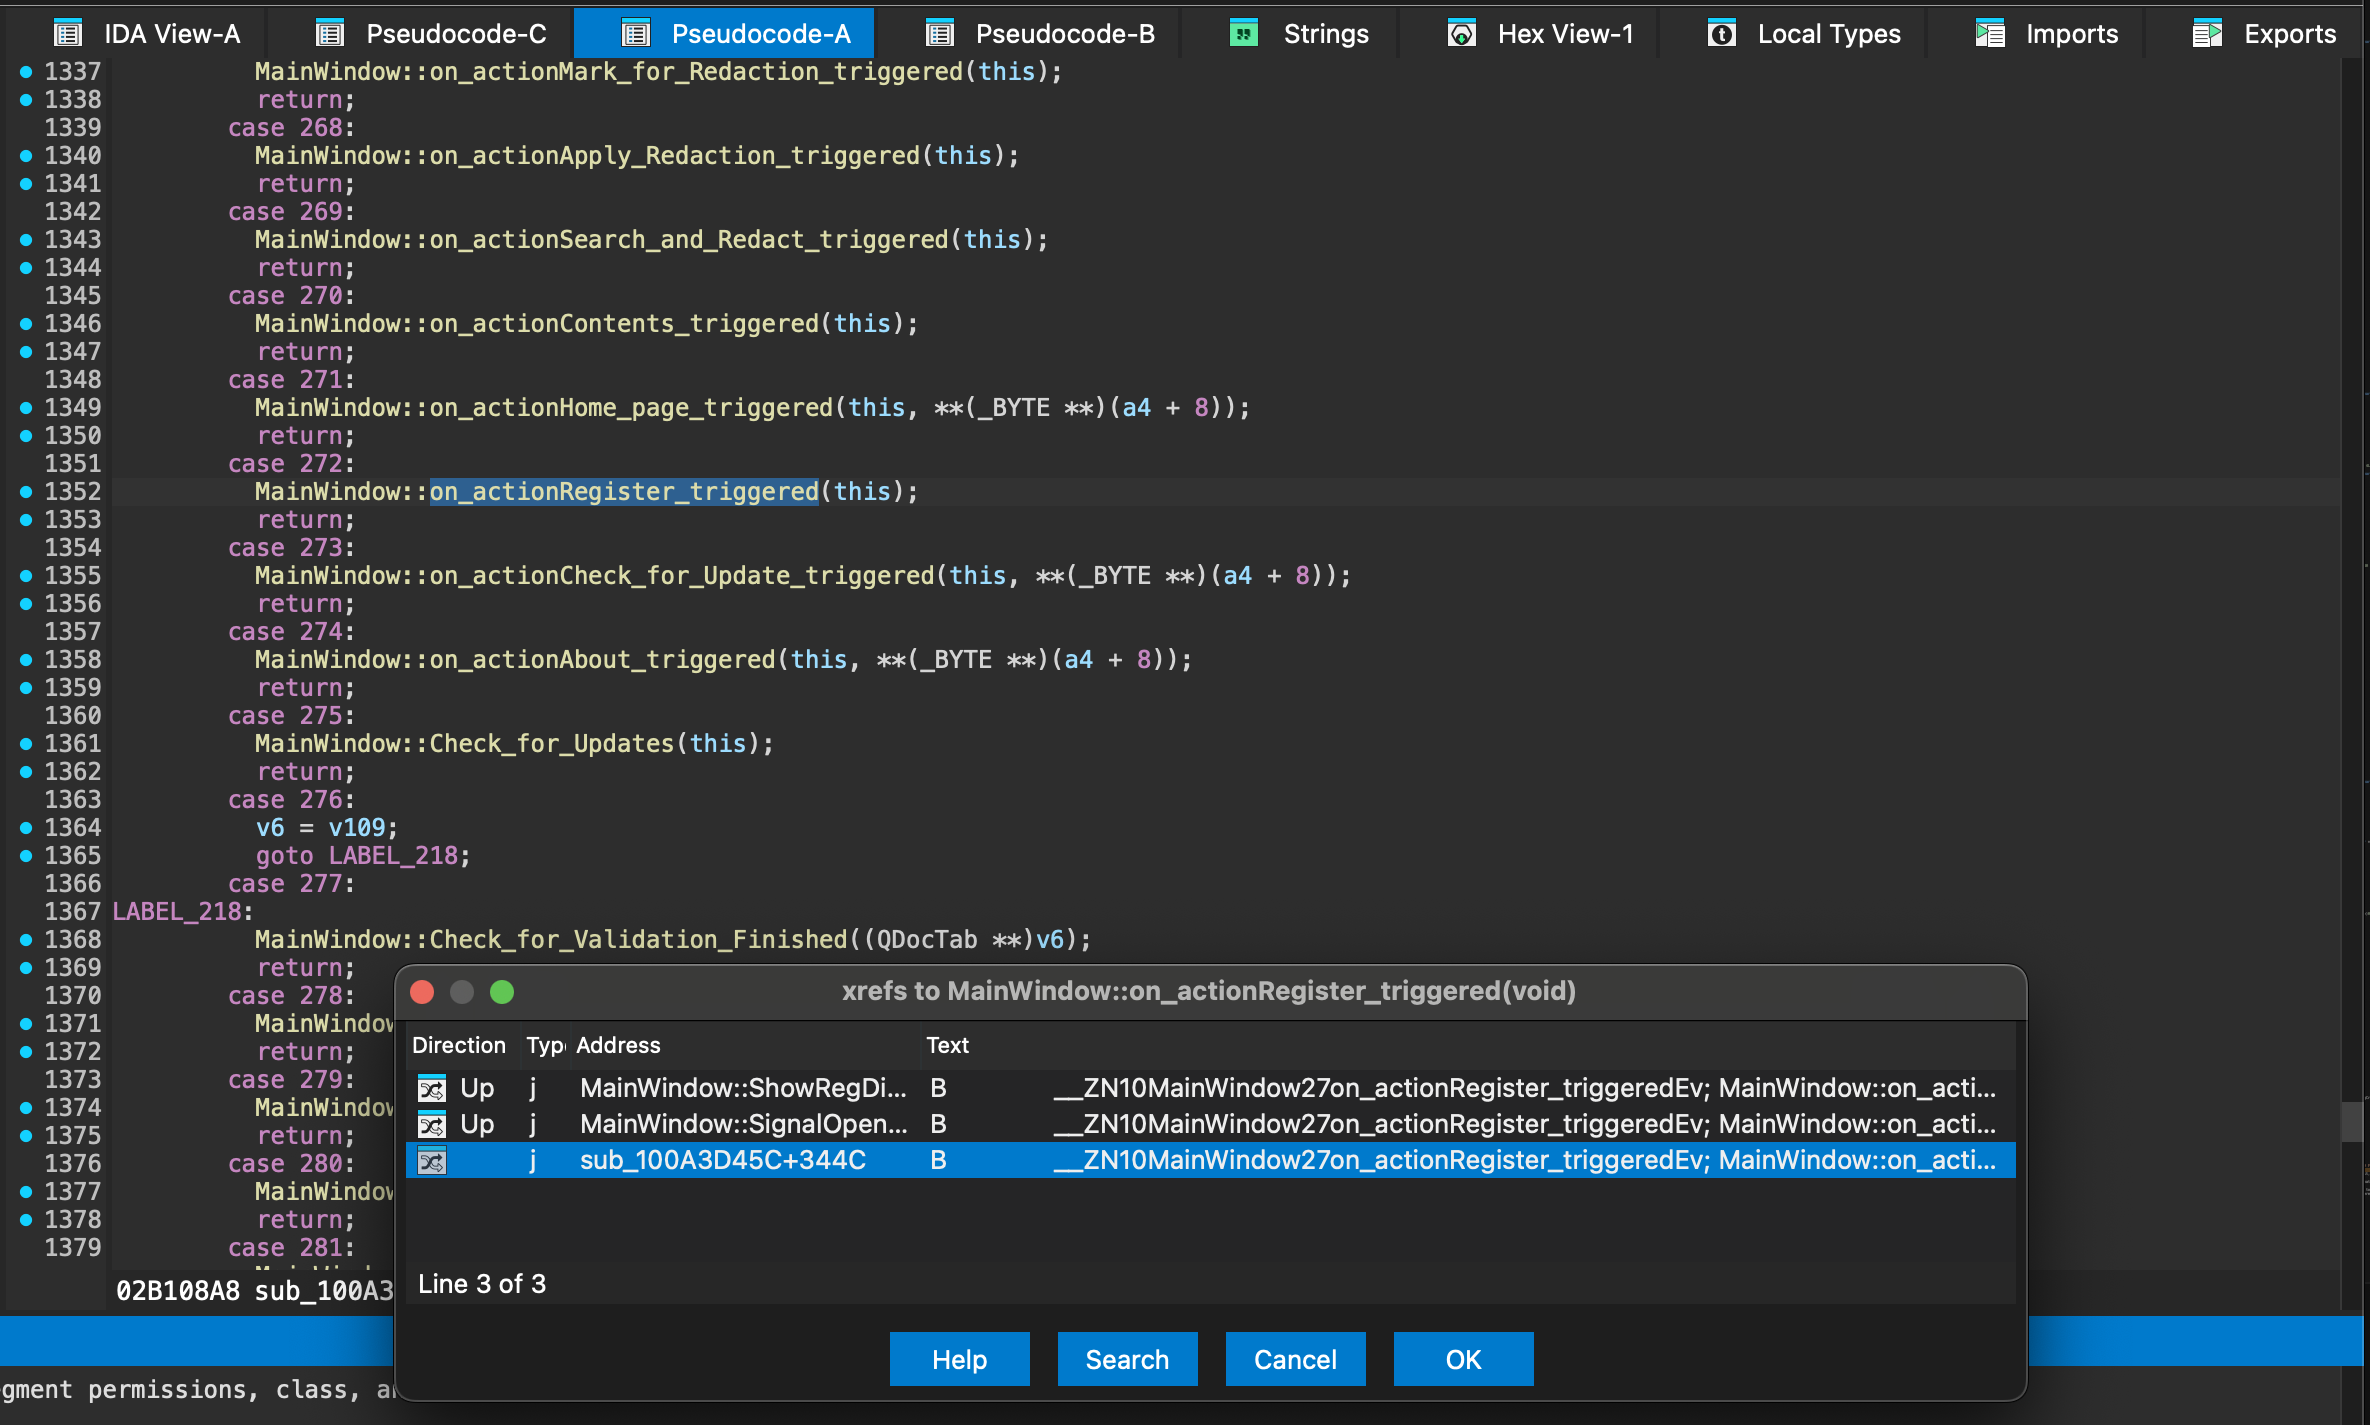Cancel the xrefs dialog
This screenshot has width=2370, height=1425.
point(1295,1359)
